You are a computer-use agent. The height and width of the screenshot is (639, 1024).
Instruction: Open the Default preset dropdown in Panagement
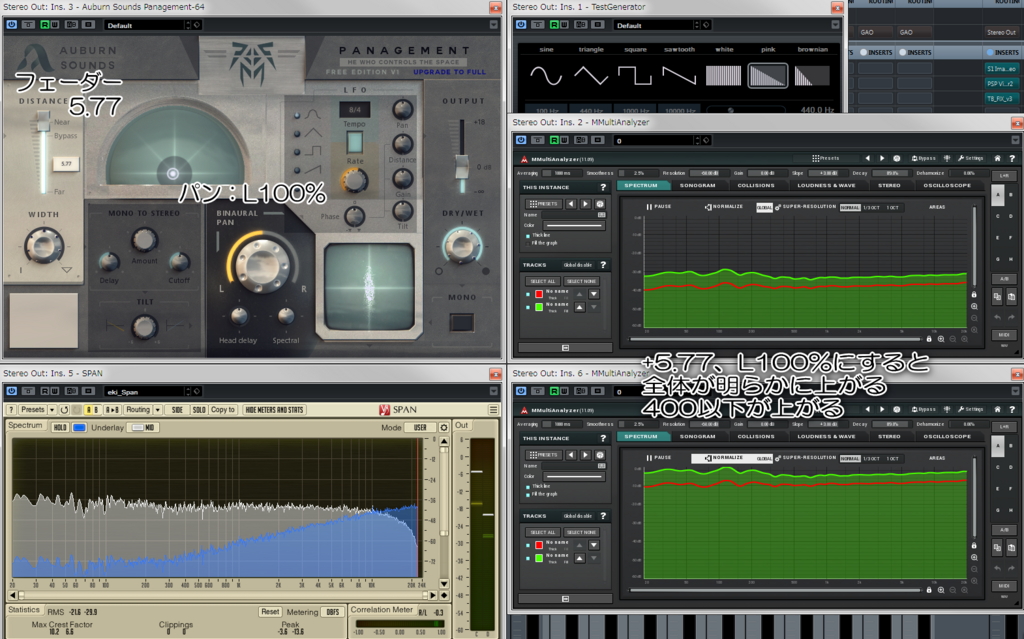point(146,25)
